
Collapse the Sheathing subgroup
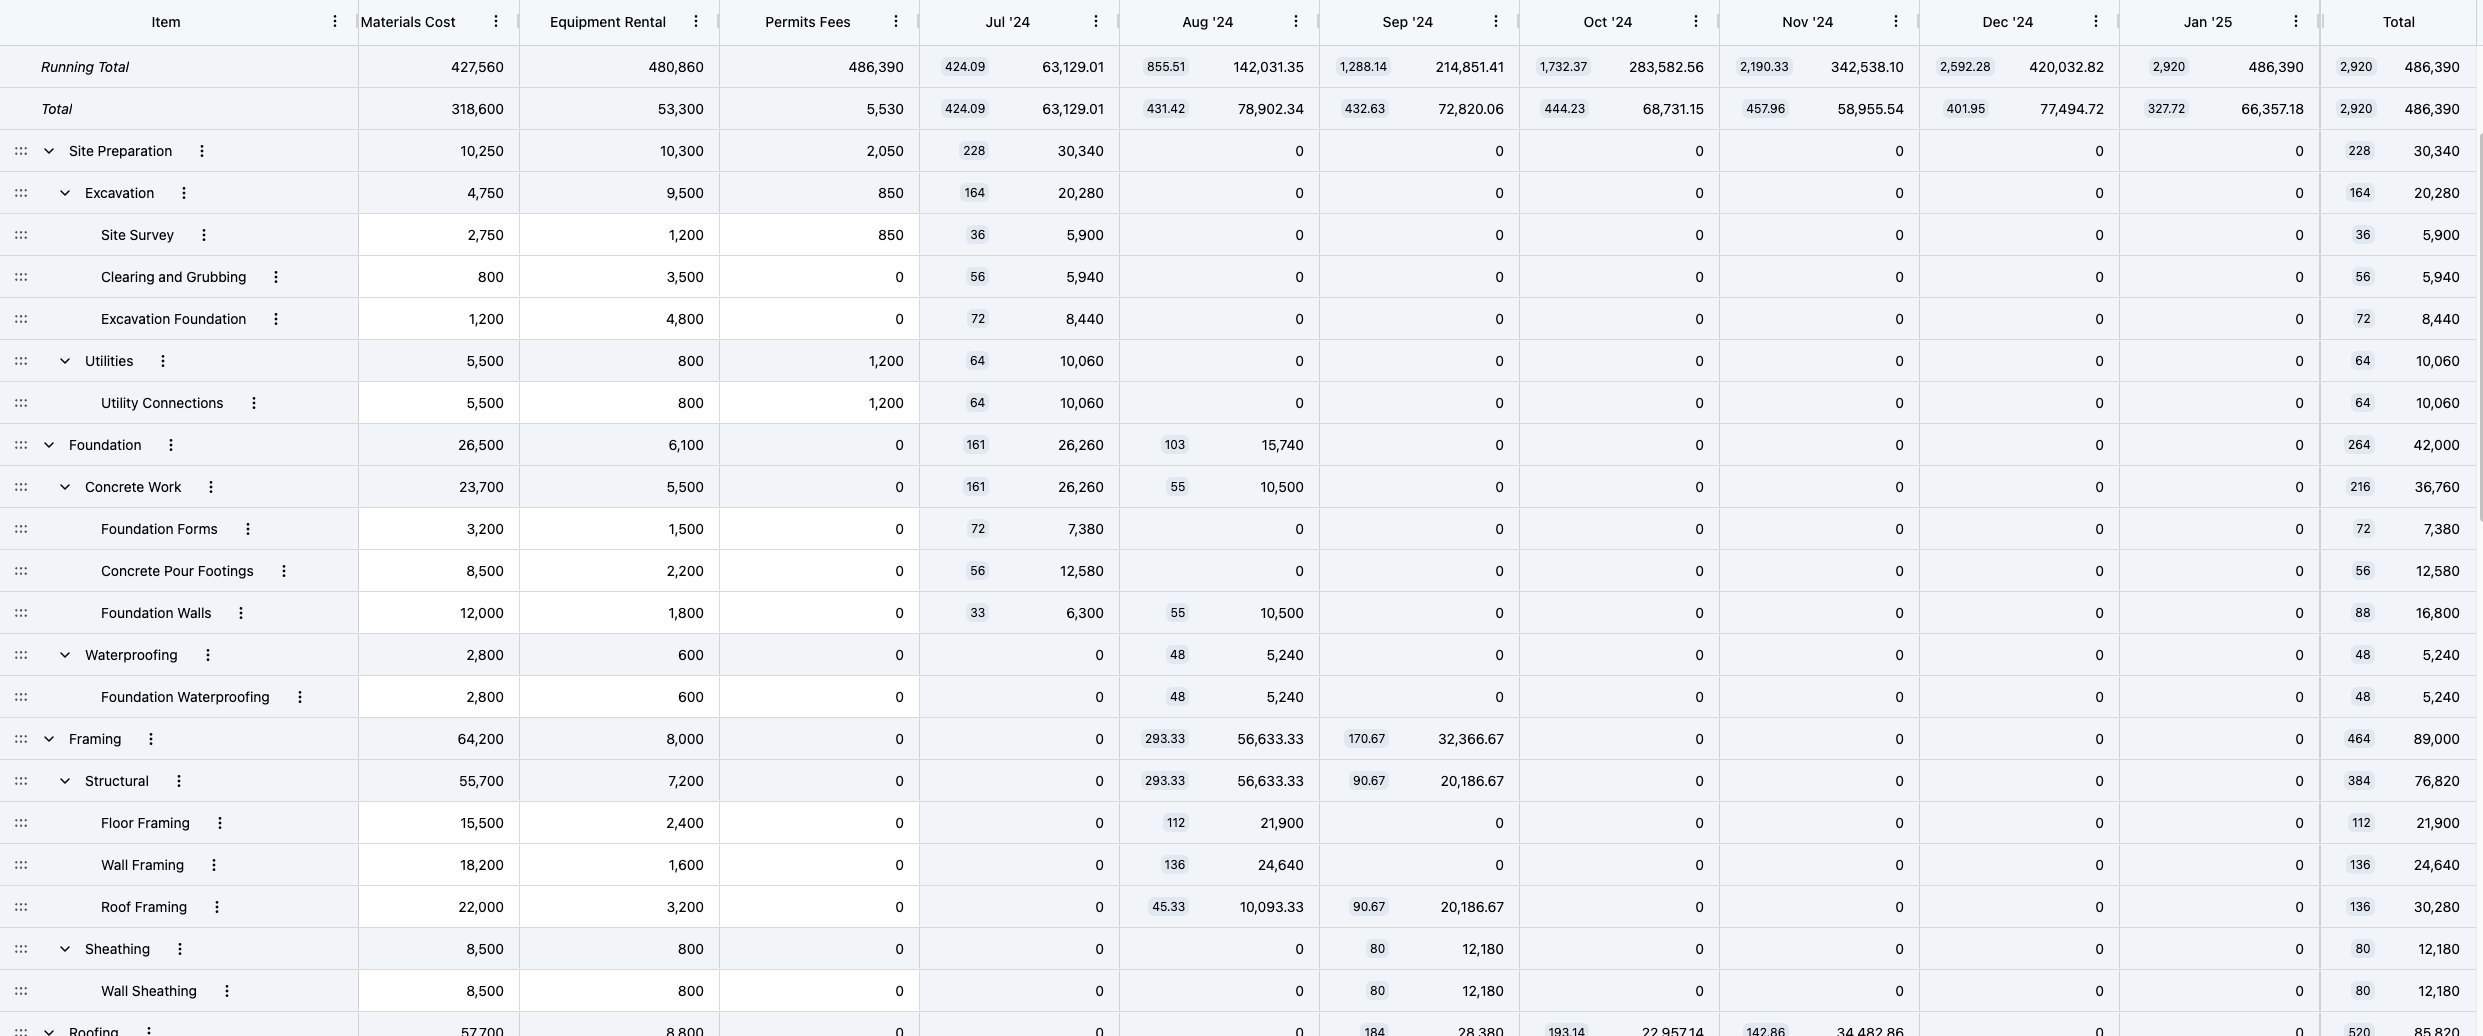[x=65, y=949]
